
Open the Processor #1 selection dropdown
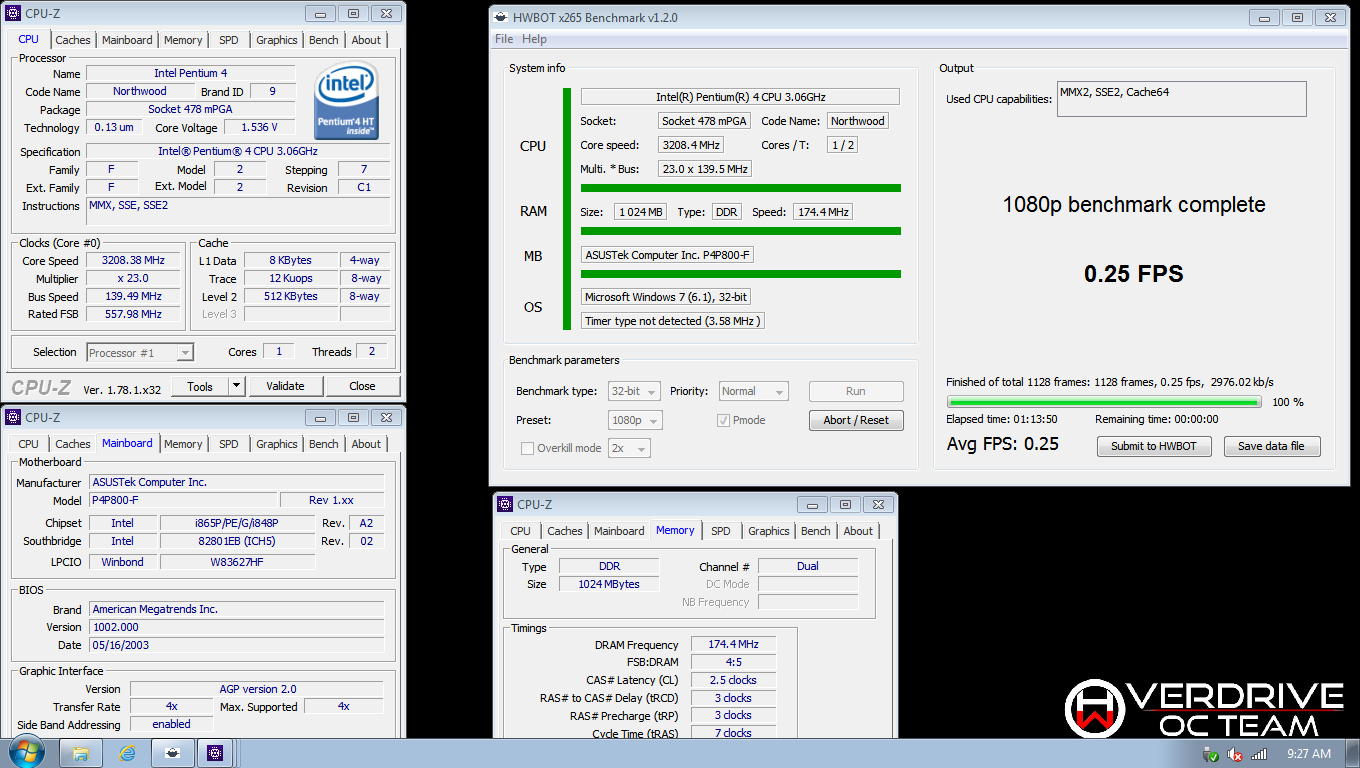pyautogui.click(x=140, y=352)
